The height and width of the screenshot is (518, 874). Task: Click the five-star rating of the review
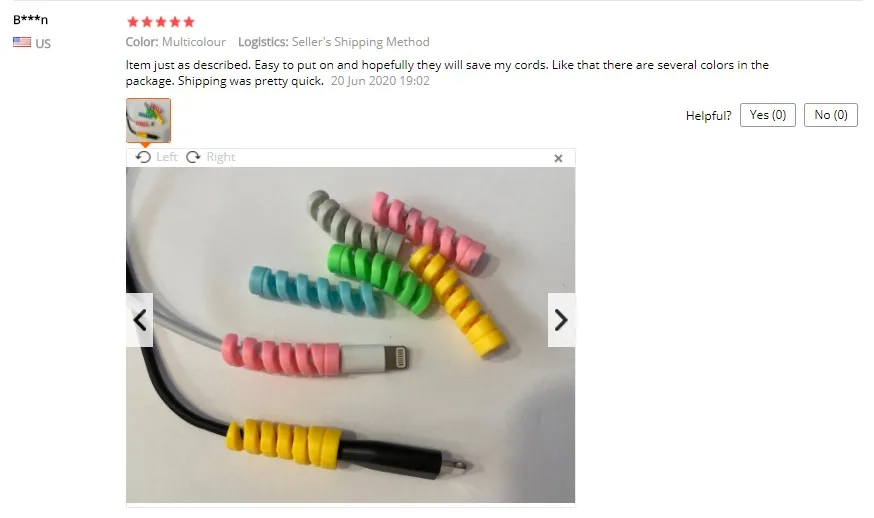tap(161, 22)
